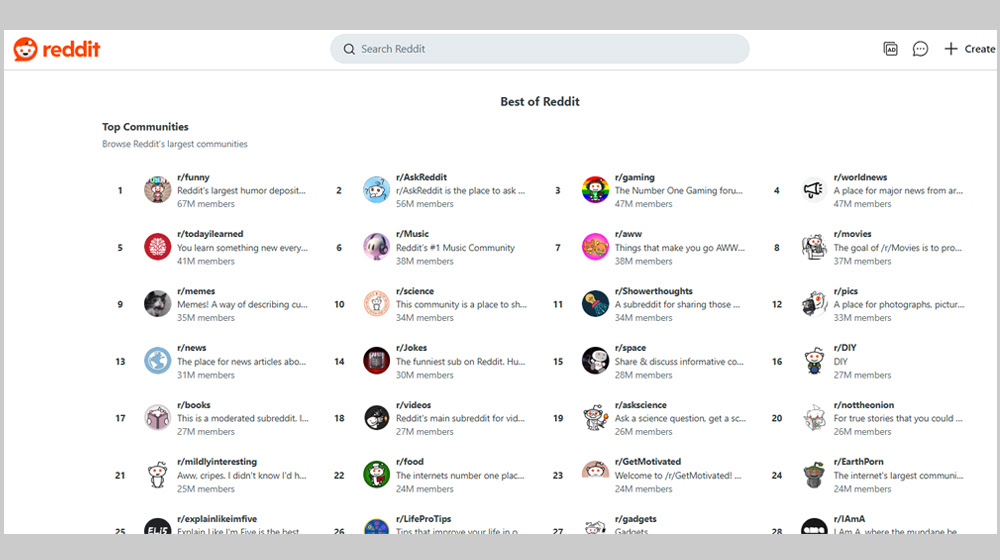Open the r/books community avatar
1000x560 pixels.
(158, 418)
